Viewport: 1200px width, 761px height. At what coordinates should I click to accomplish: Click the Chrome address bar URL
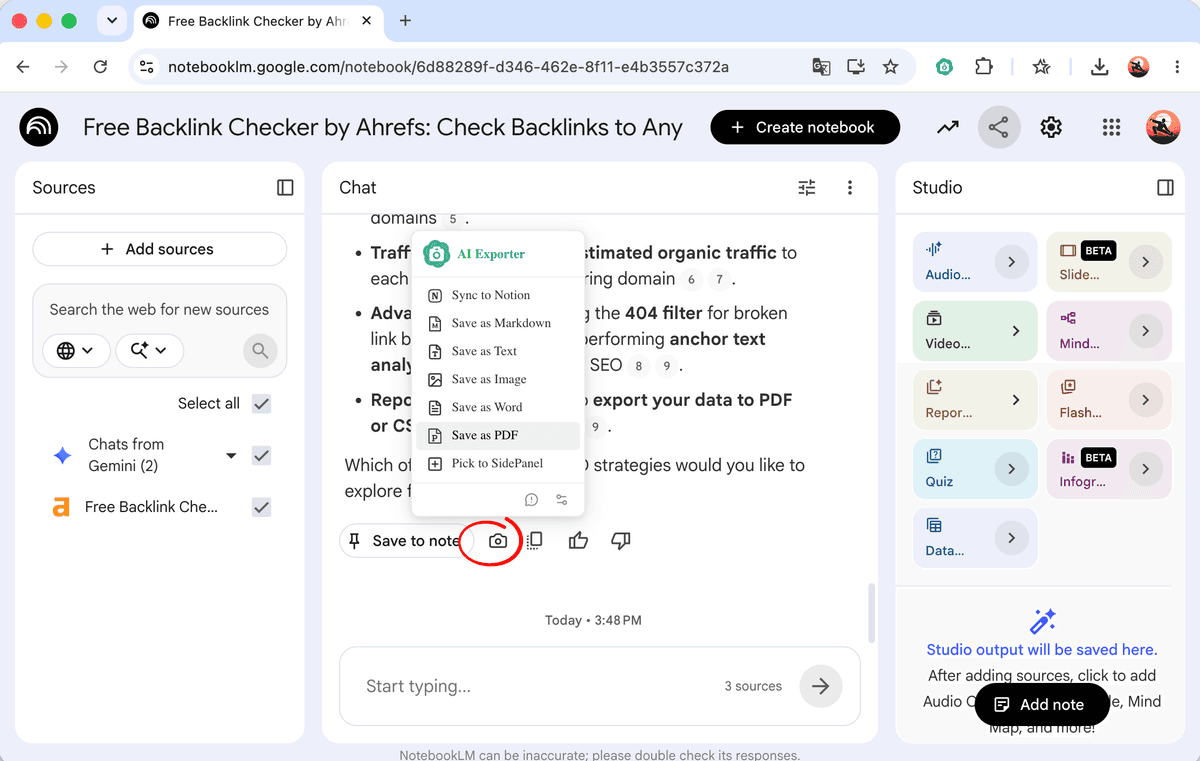448,67
